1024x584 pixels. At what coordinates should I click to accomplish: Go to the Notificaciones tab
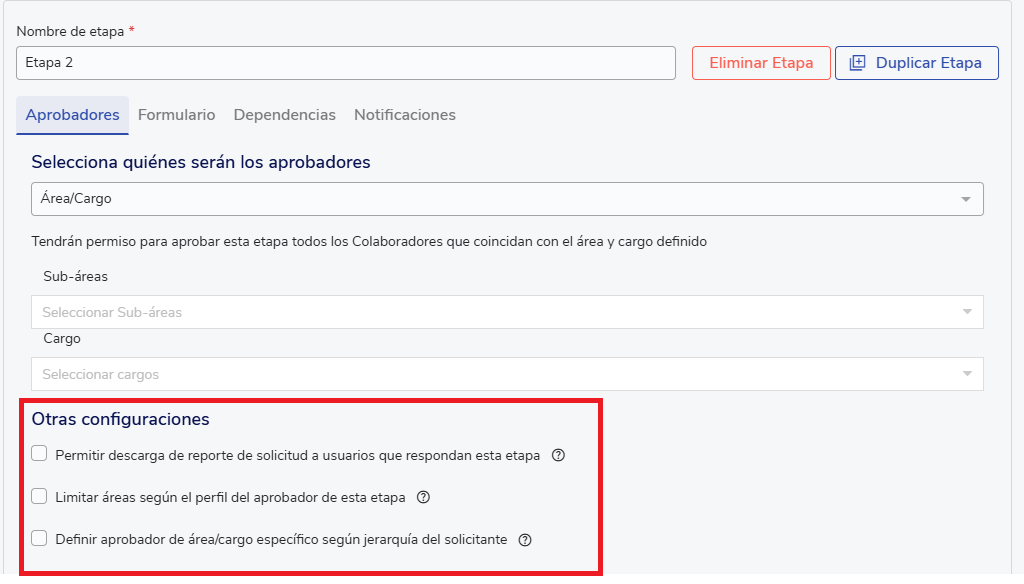point(404,115)
